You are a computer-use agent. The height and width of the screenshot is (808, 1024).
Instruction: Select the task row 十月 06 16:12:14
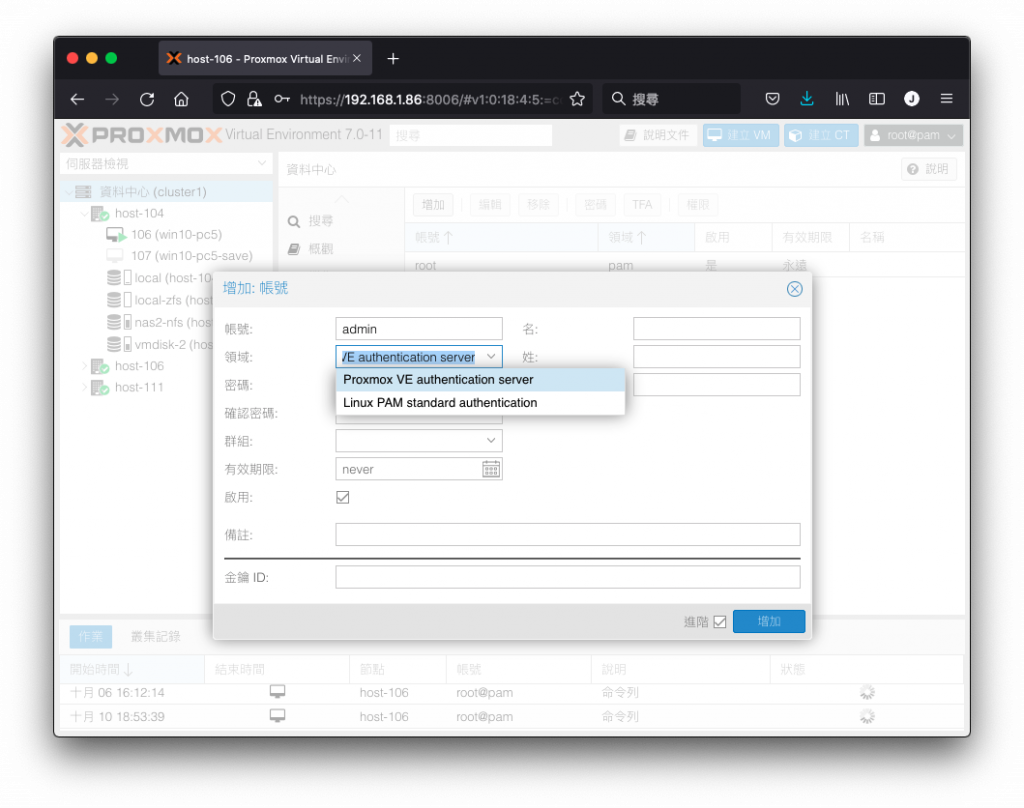click(x=511, y=692)
